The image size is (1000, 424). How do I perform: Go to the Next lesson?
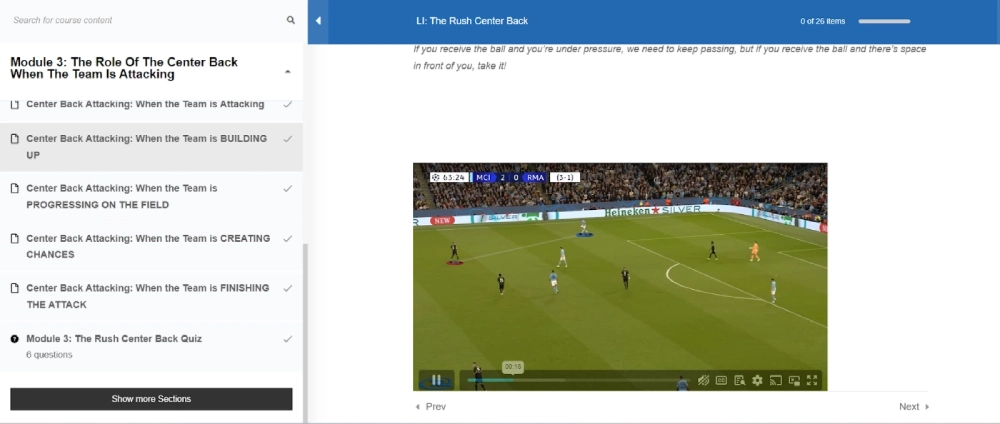coord(913,407)
